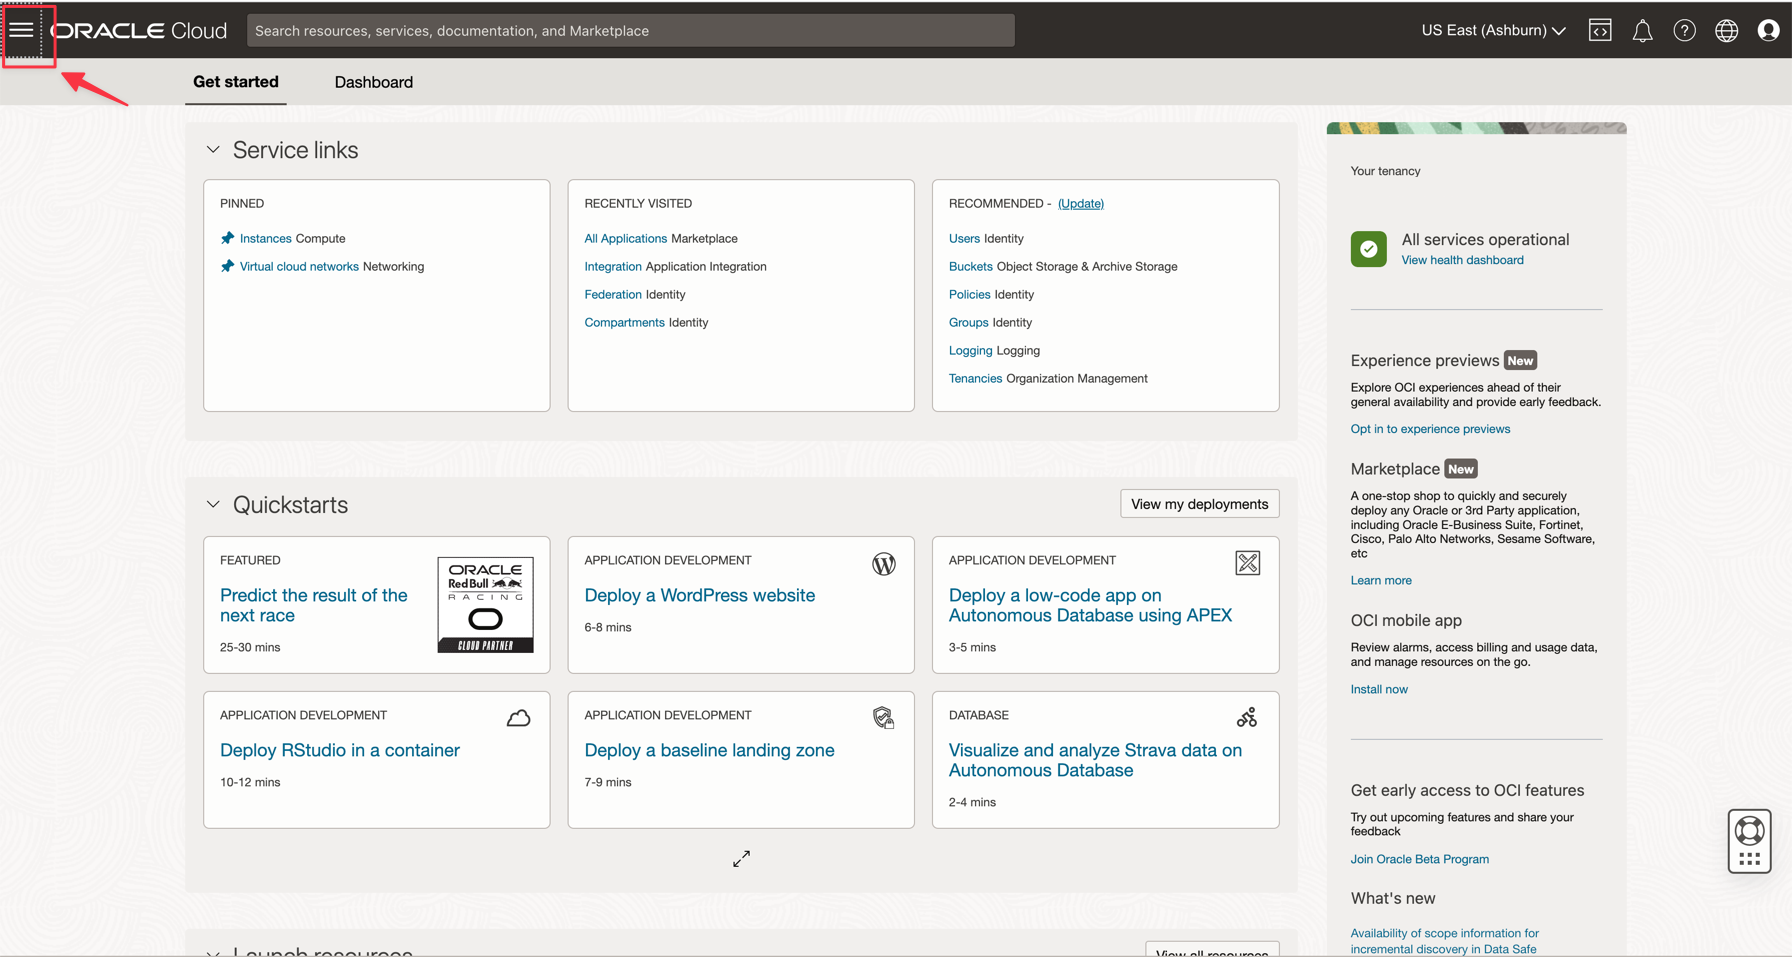The image size is (1792, 957).
Task: Switch to the Dashboard tab
Action: point(373,82)
